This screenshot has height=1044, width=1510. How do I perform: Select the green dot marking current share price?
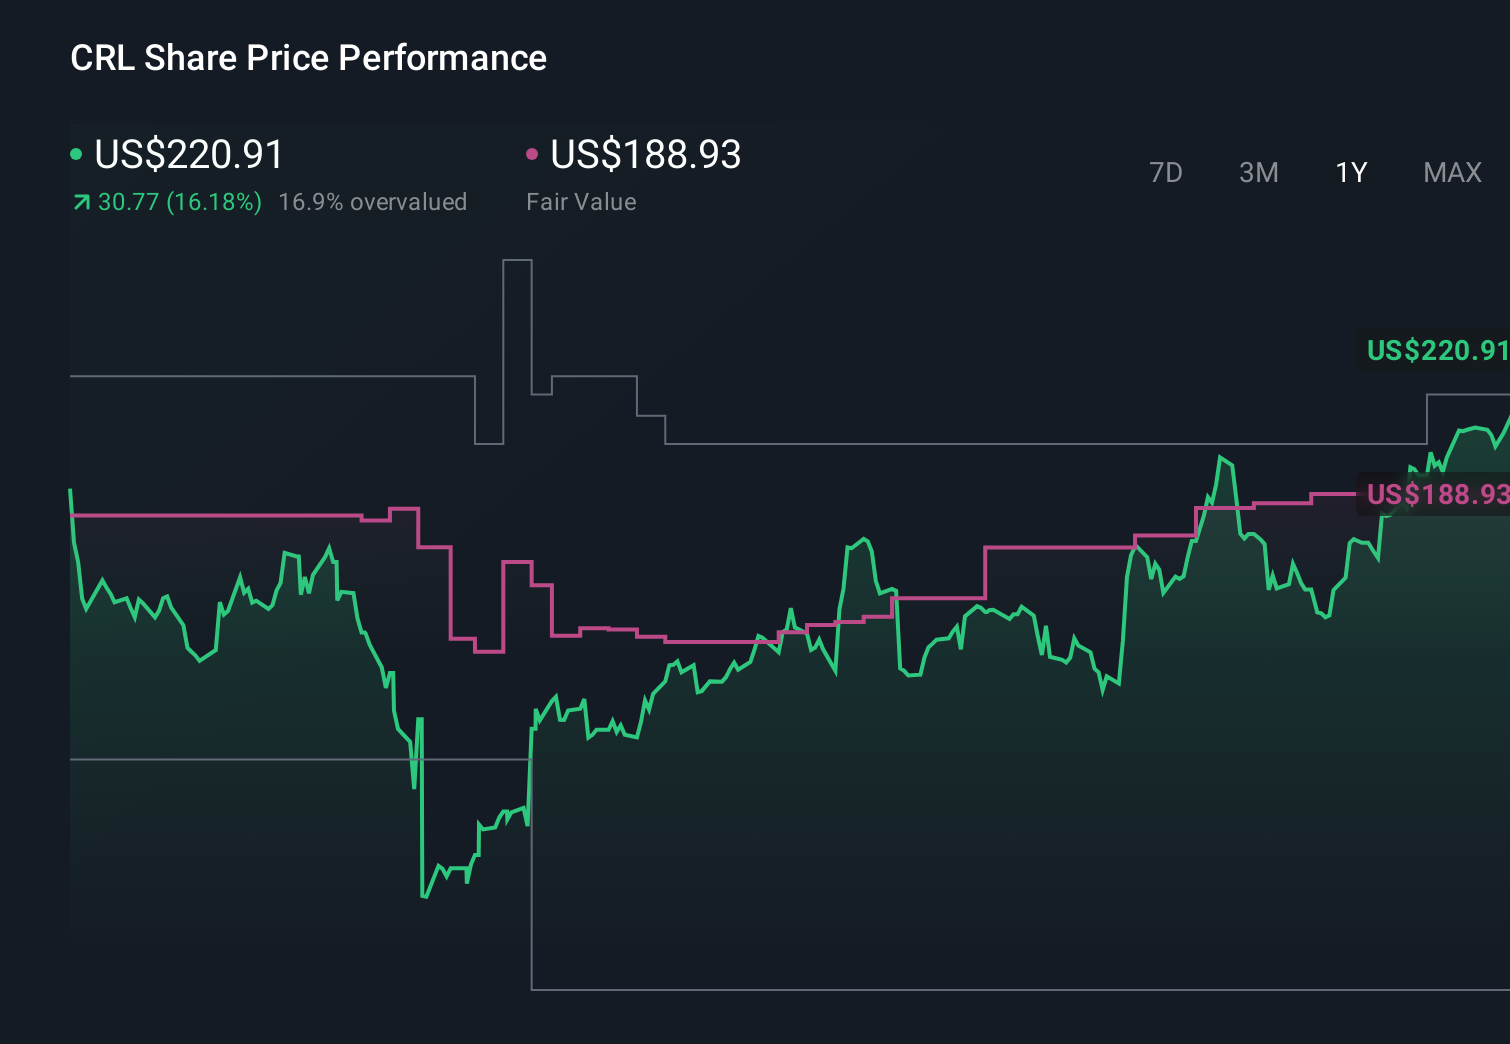point(75,153)
